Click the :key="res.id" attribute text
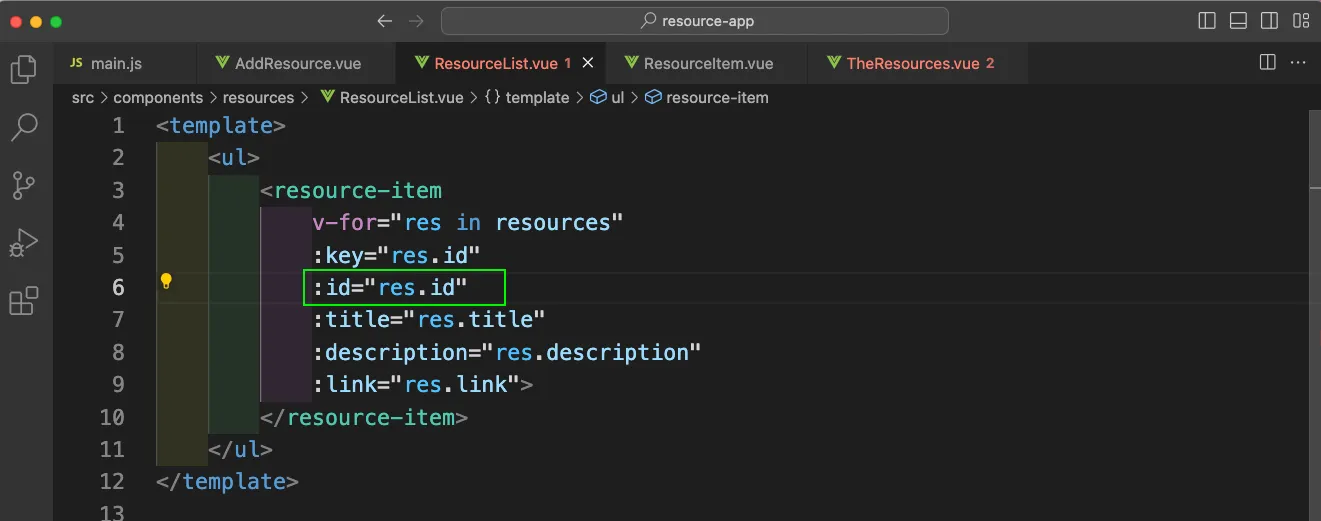Screen dimensions: 1321x521 point(397,254)
